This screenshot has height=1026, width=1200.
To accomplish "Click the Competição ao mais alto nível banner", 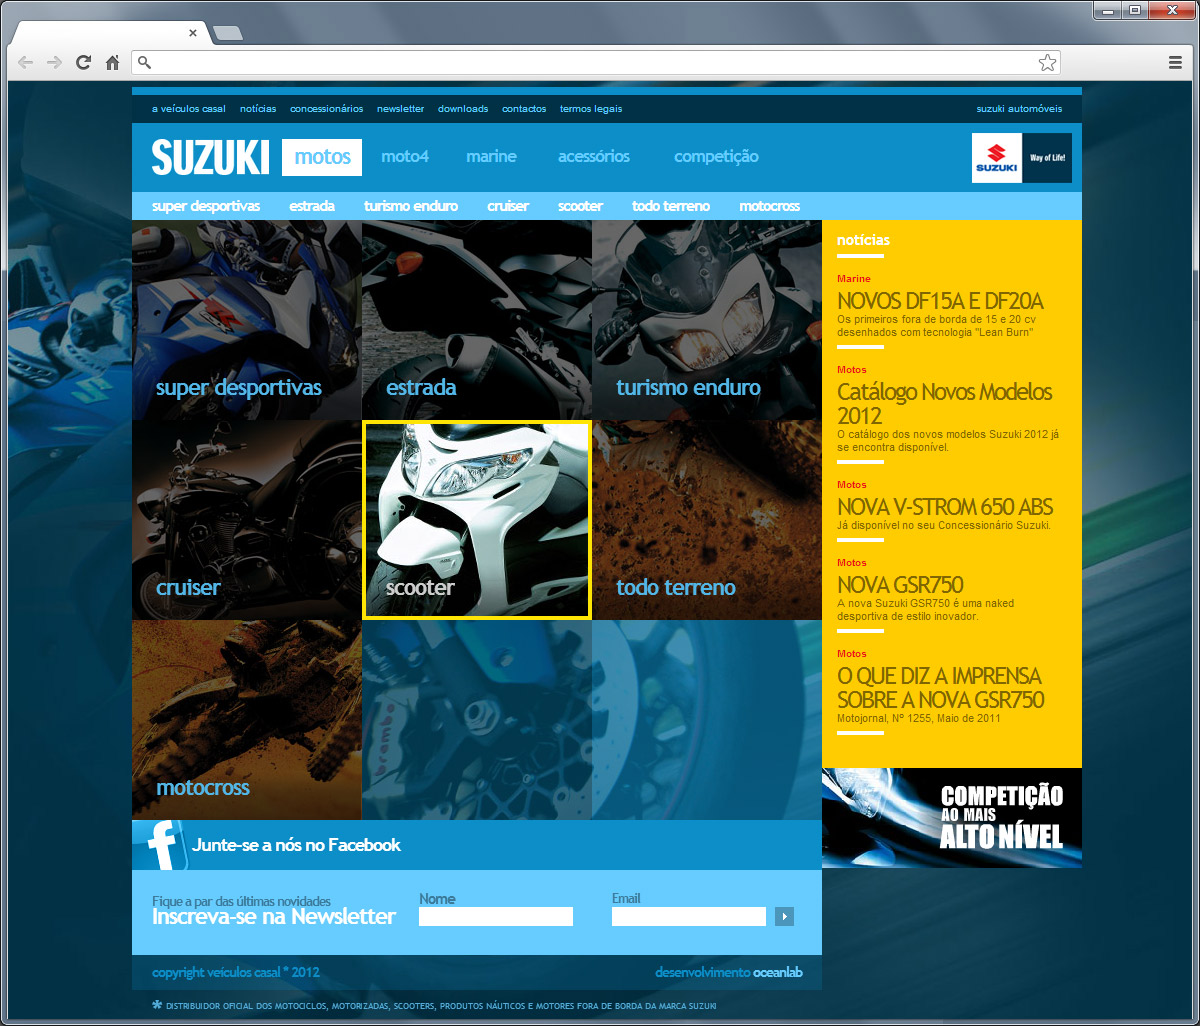I will click(951, 818).
